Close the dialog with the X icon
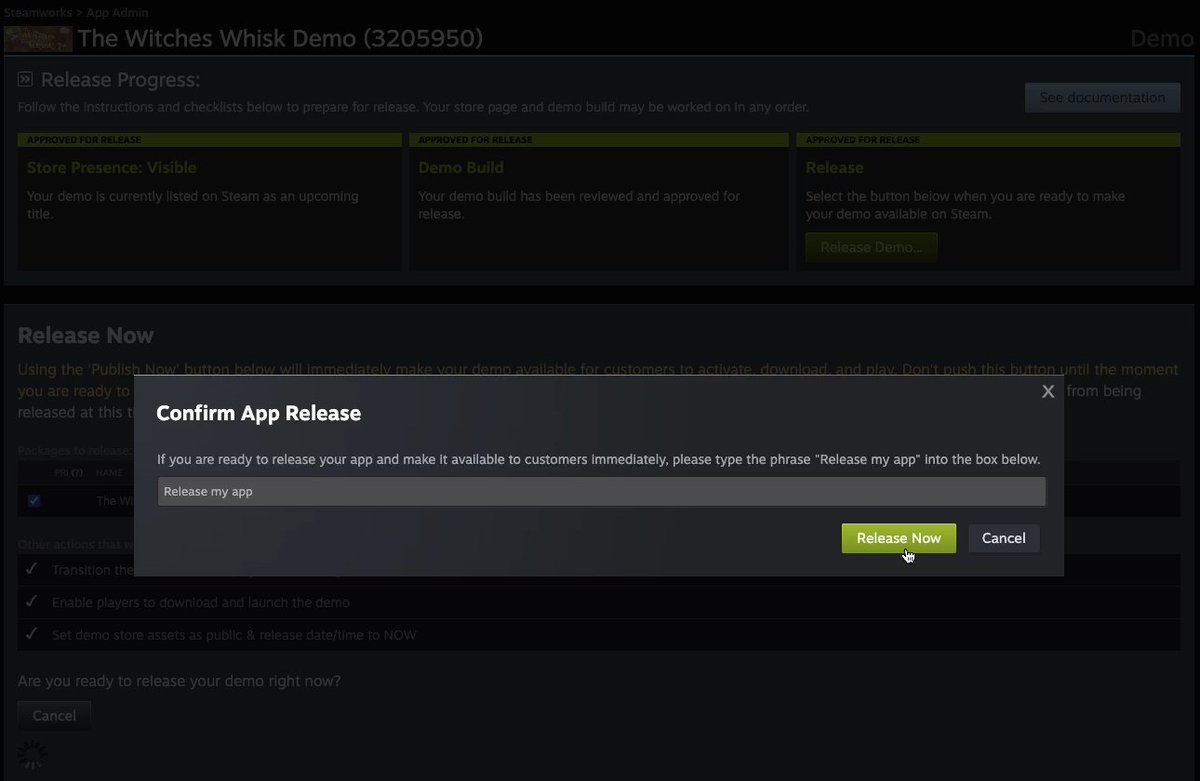This screenshot has width=1200, height=781. (x=1048, y=392)
